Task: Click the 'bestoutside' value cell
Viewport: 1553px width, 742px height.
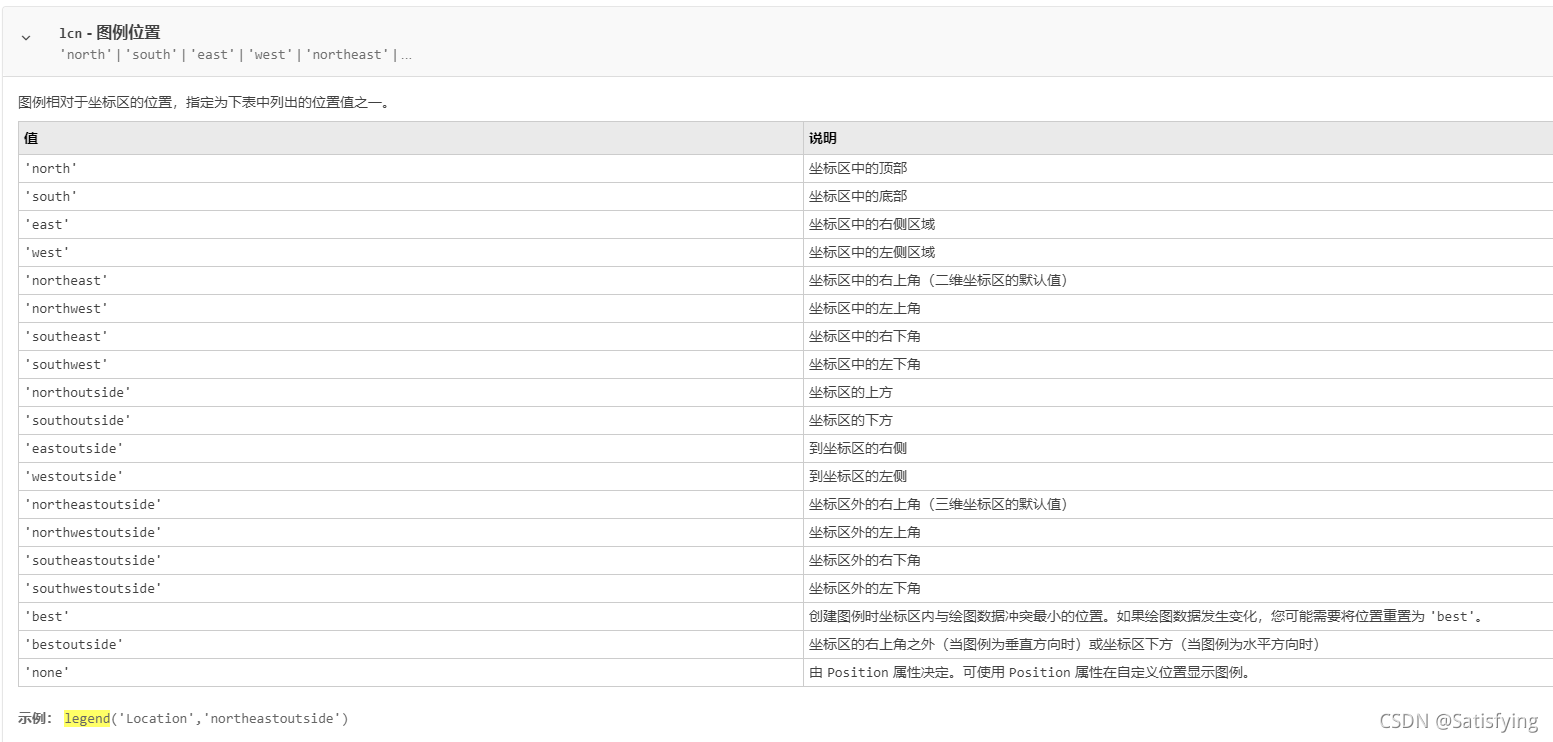Action: 74,644
